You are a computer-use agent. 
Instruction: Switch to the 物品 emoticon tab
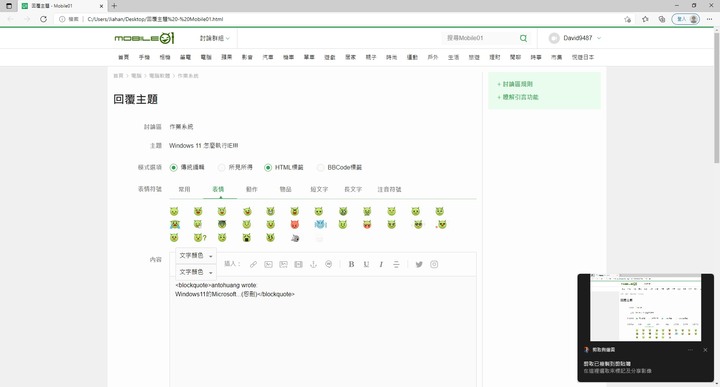click(x=286, y=189)
